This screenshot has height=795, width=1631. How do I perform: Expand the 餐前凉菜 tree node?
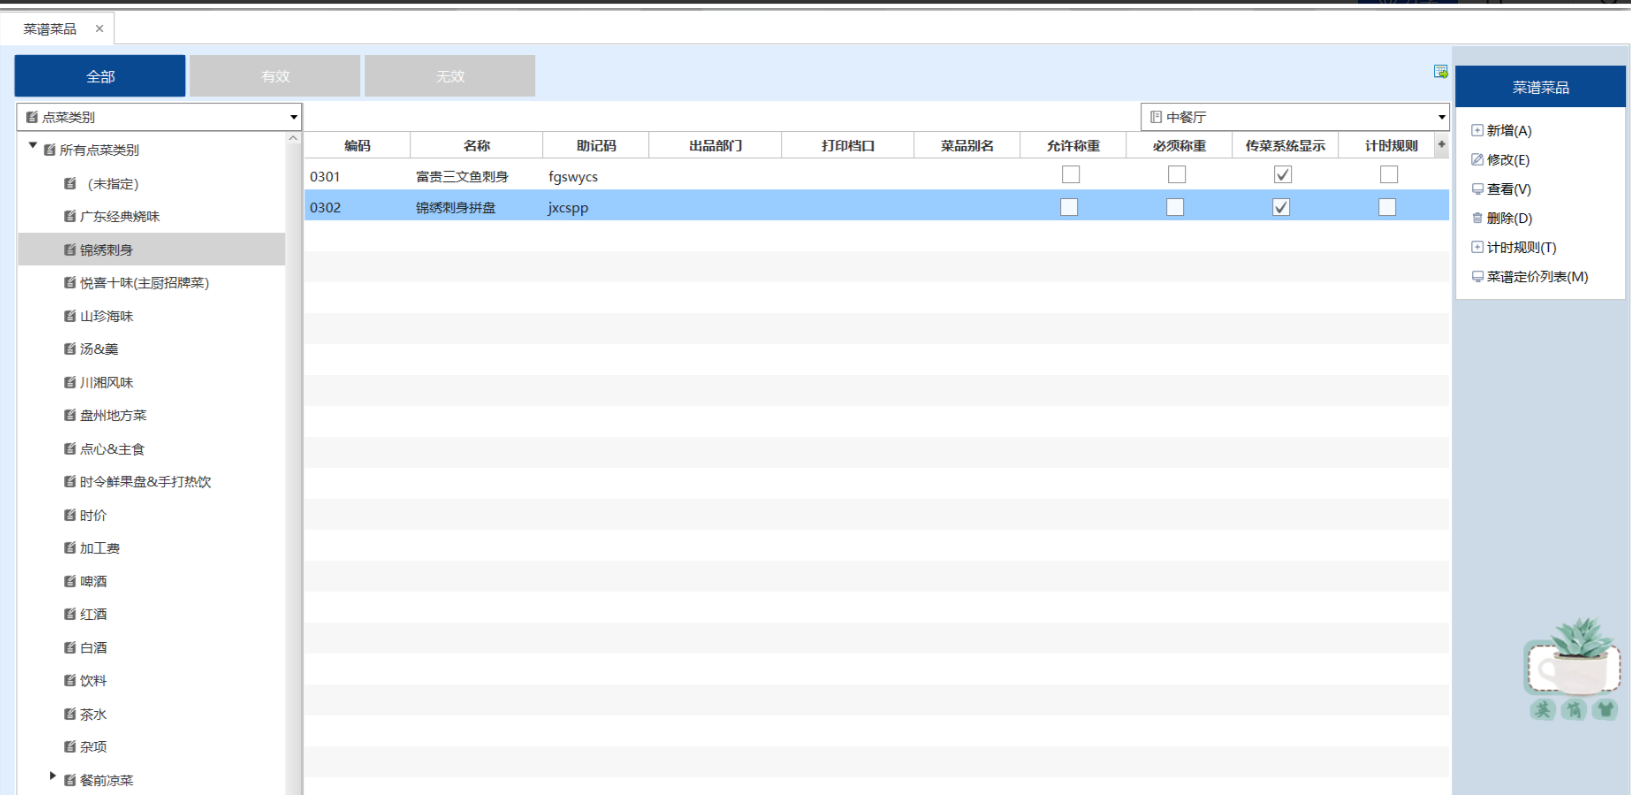[53, 776]
